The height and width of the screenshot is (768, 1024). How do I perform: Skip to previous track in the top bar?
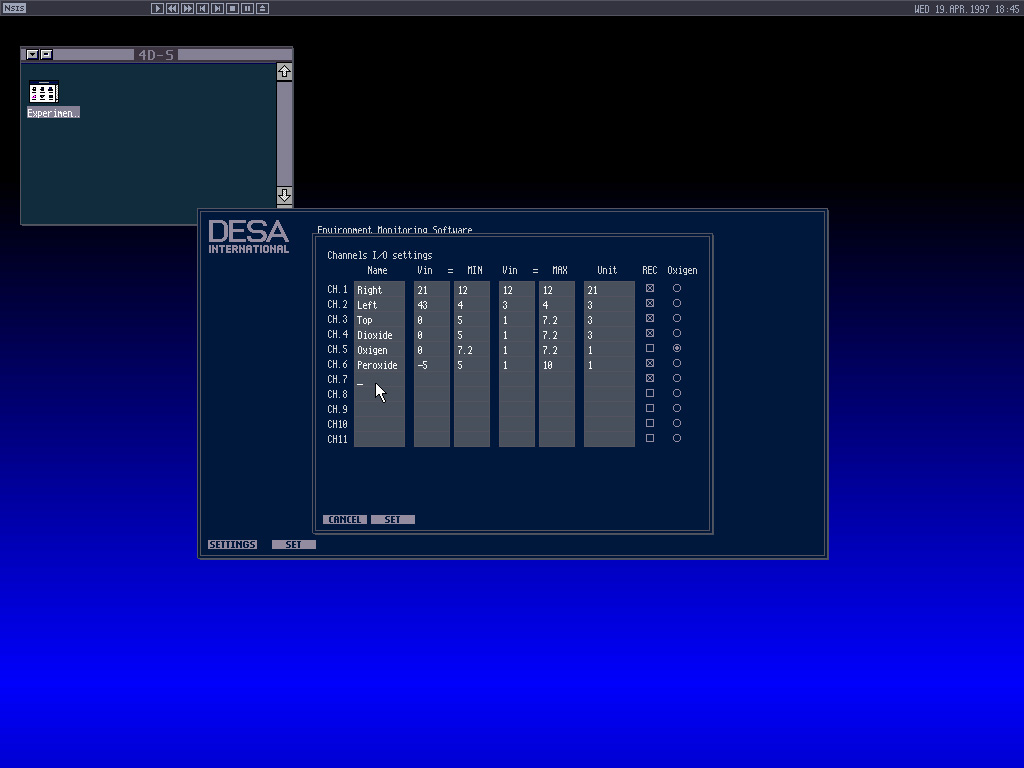[202, 8]
